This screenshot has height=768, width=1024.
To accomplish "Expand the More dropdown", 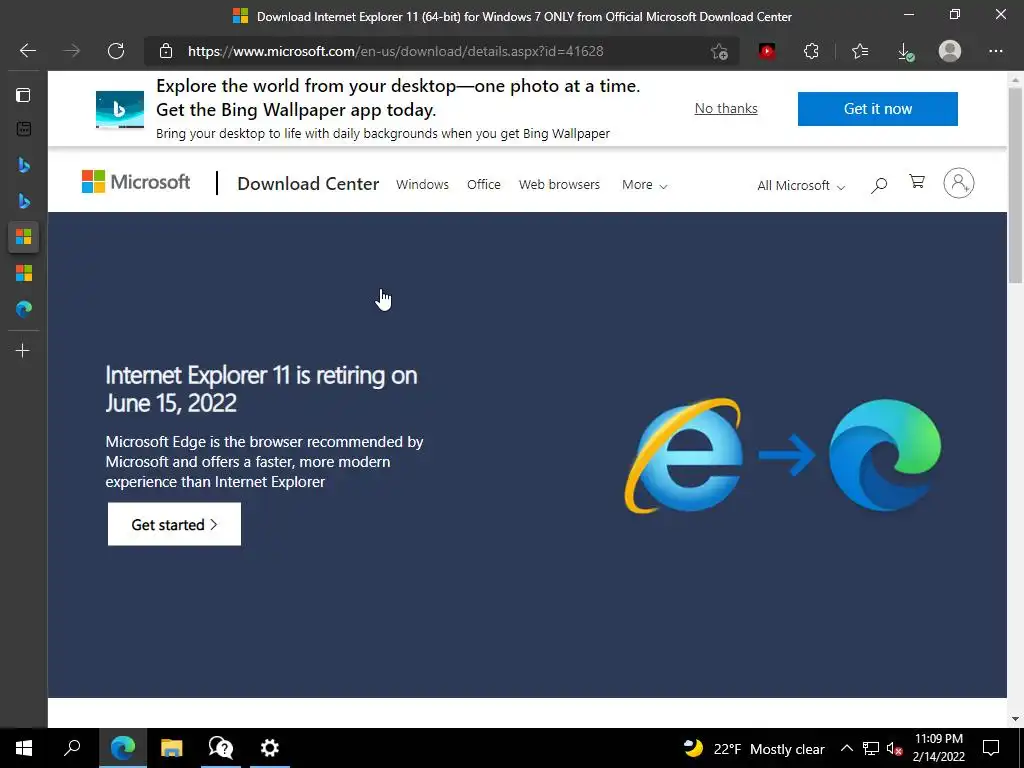I will coord(645,185).
